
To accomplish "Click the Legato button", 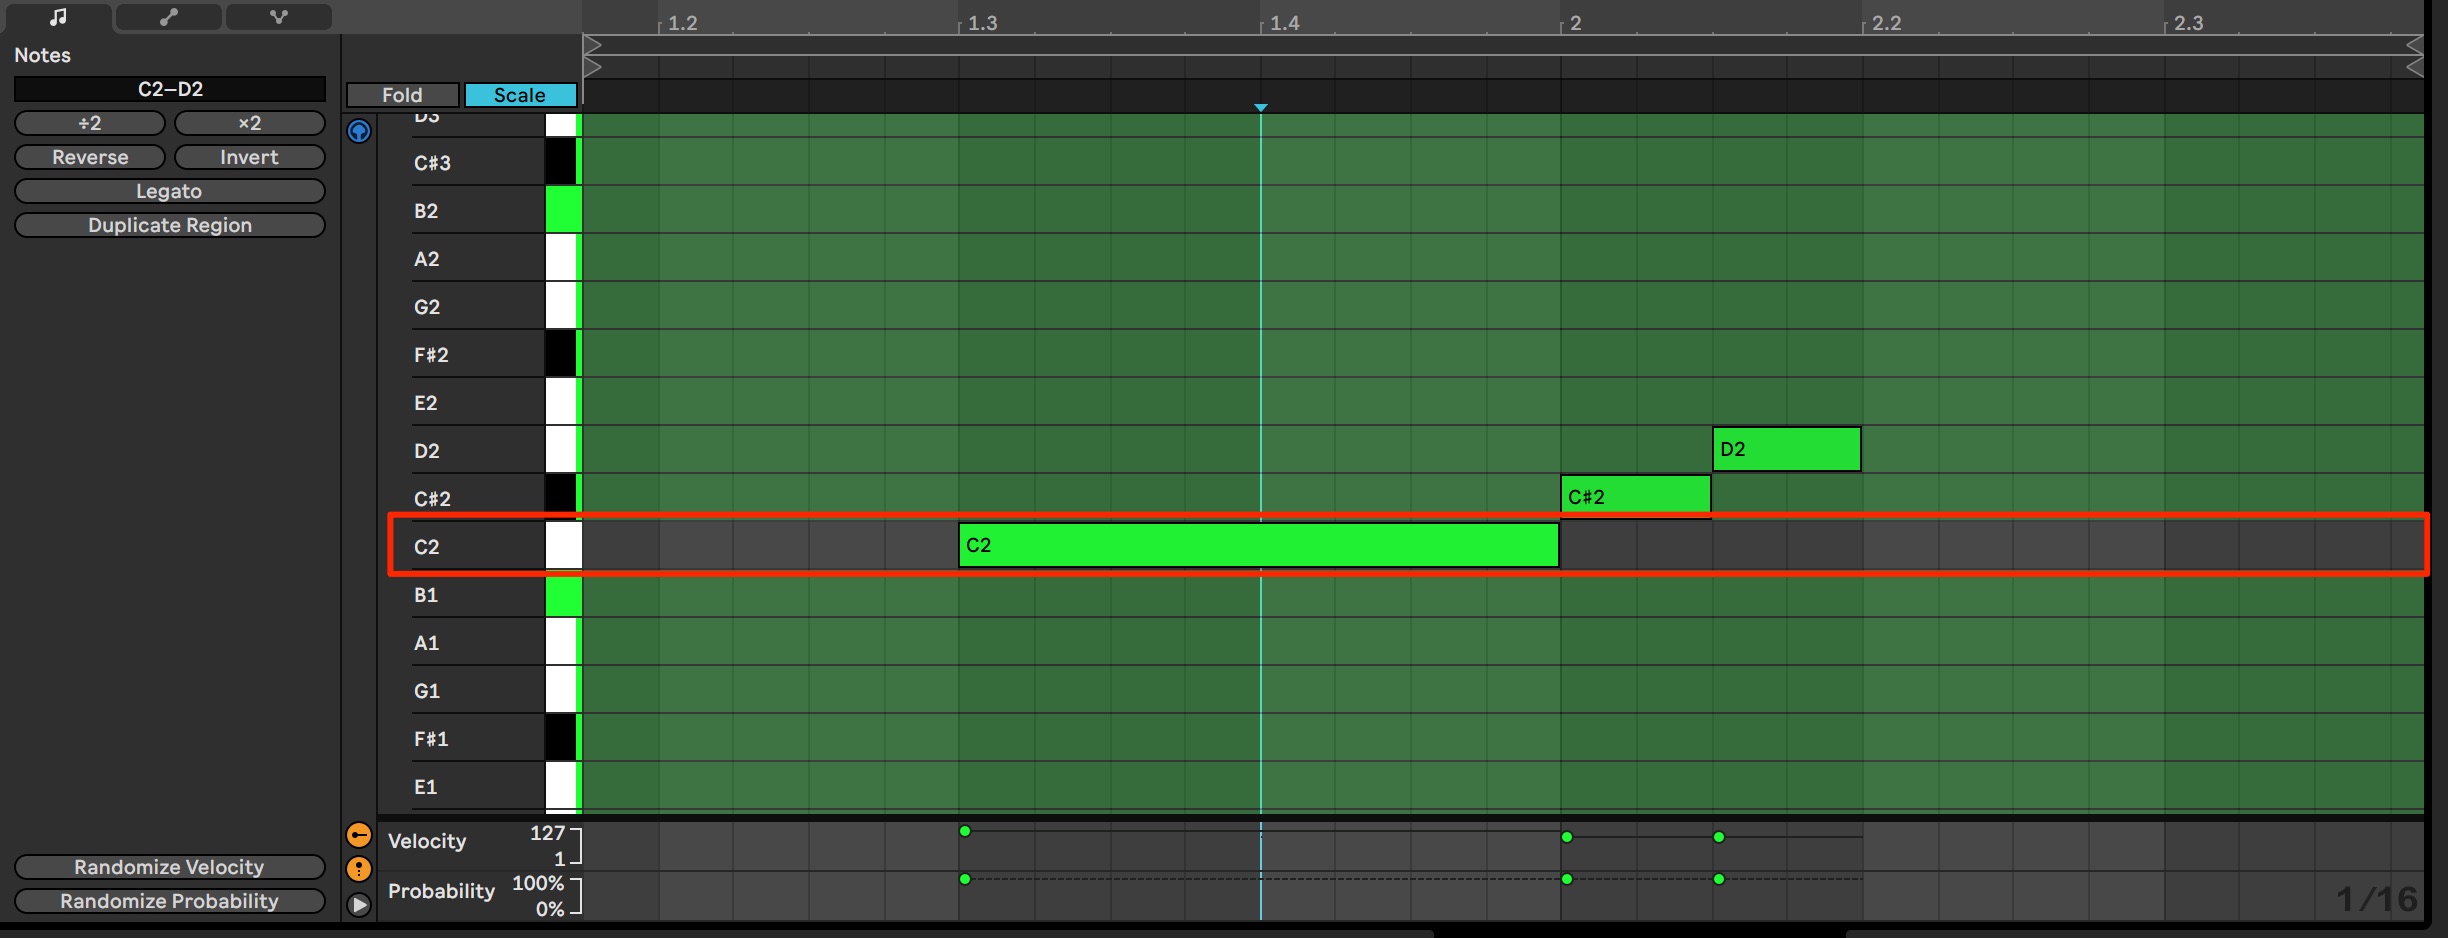I will coord(170,191).
